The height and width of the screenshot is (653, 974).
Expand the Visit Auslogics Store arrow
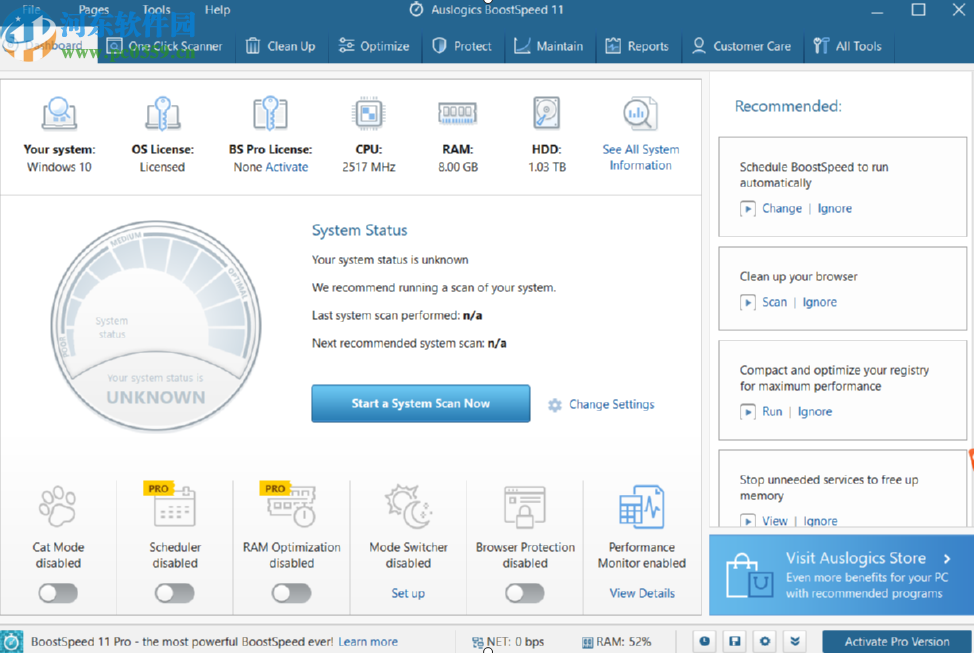[x=947, y=558]
